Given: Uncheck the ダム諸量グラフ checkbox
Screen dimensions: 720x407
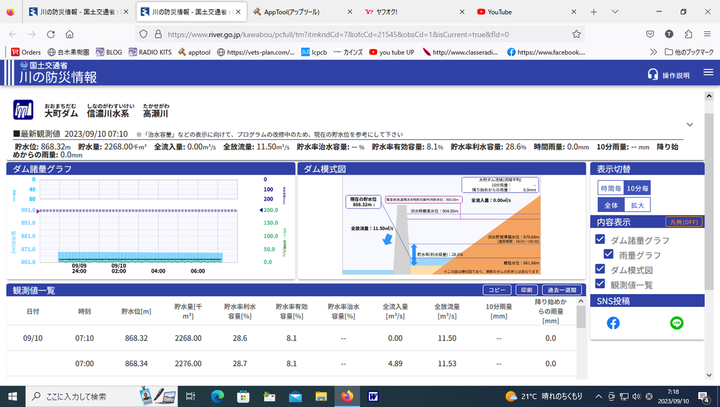Looking at the screenshot, I should pyautogui.click(x=600, y=240).
